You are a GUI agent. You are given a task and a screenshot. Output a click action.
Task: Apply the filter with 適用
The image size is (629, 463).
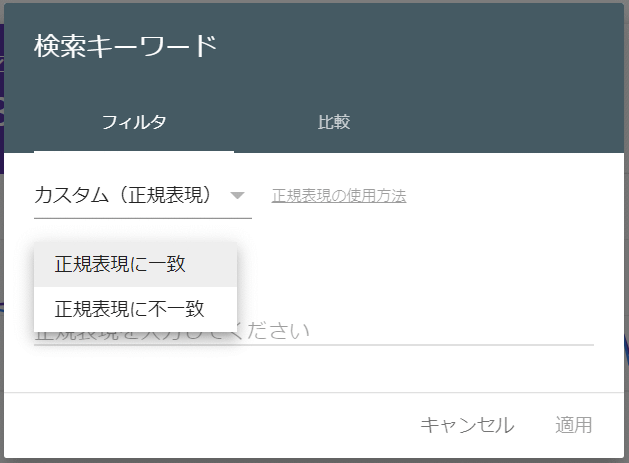tap(574, 425)
